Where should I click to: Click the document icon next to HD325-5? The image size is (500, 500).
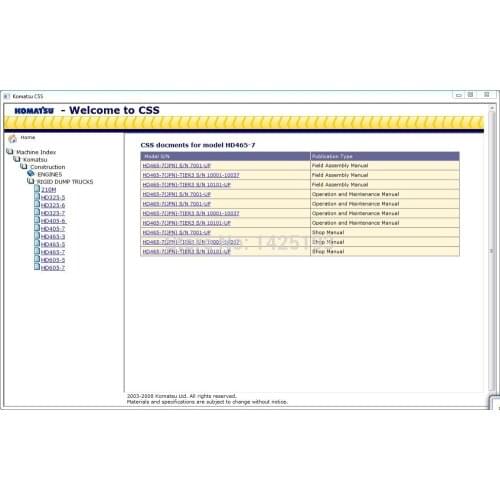pos(37,197)
